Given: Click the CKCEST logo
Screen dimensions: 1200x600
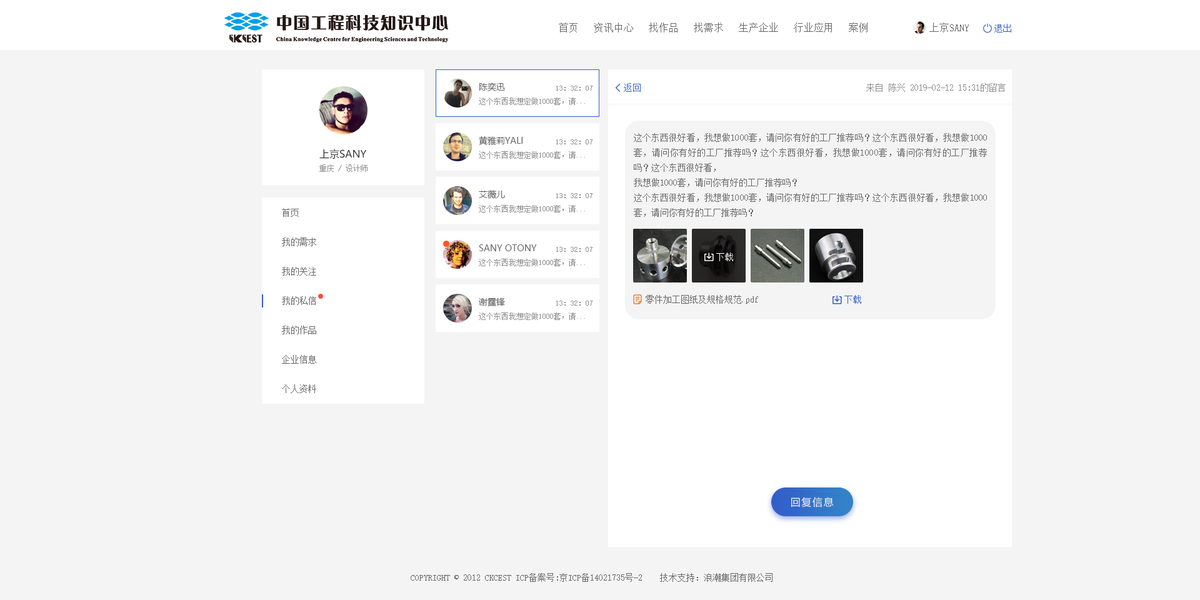Looking at the screenshot, I should click(336, 27).
